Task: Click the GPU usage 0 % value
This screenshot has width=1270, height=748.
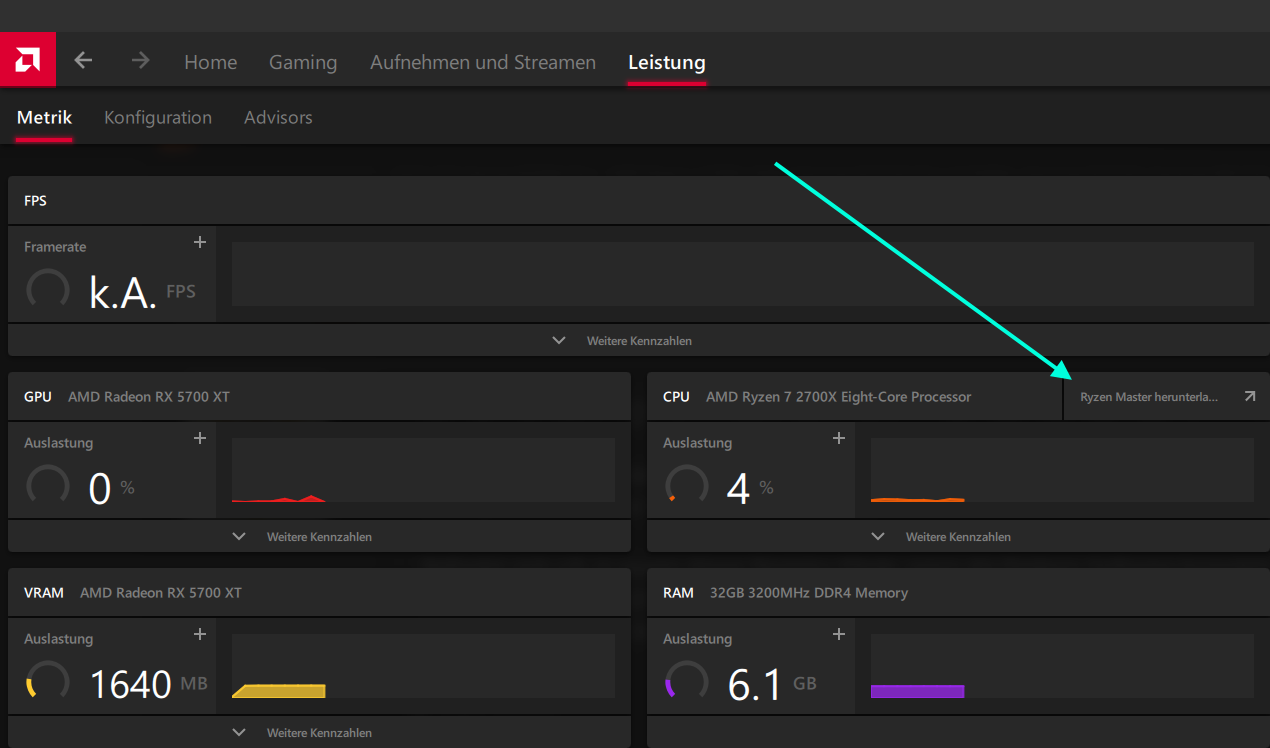Action: (111, 489)
